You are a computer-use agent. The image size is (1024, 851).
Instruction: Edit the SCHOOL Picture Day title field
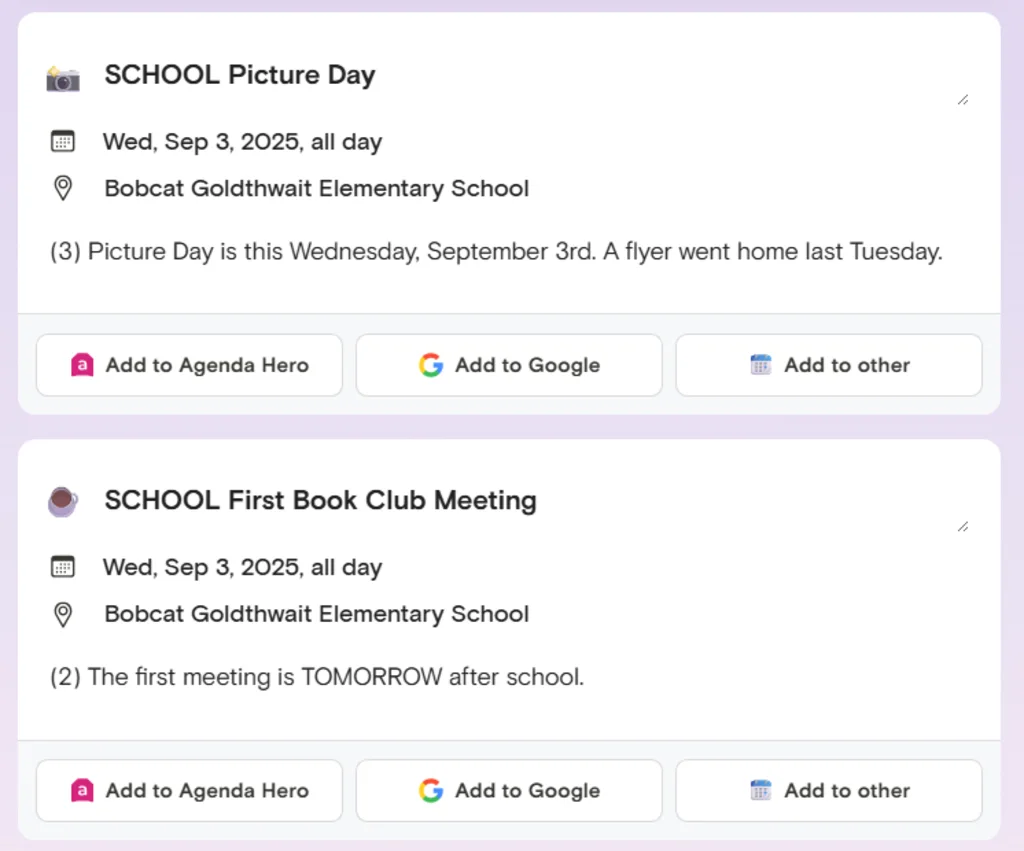click(240, 75)
